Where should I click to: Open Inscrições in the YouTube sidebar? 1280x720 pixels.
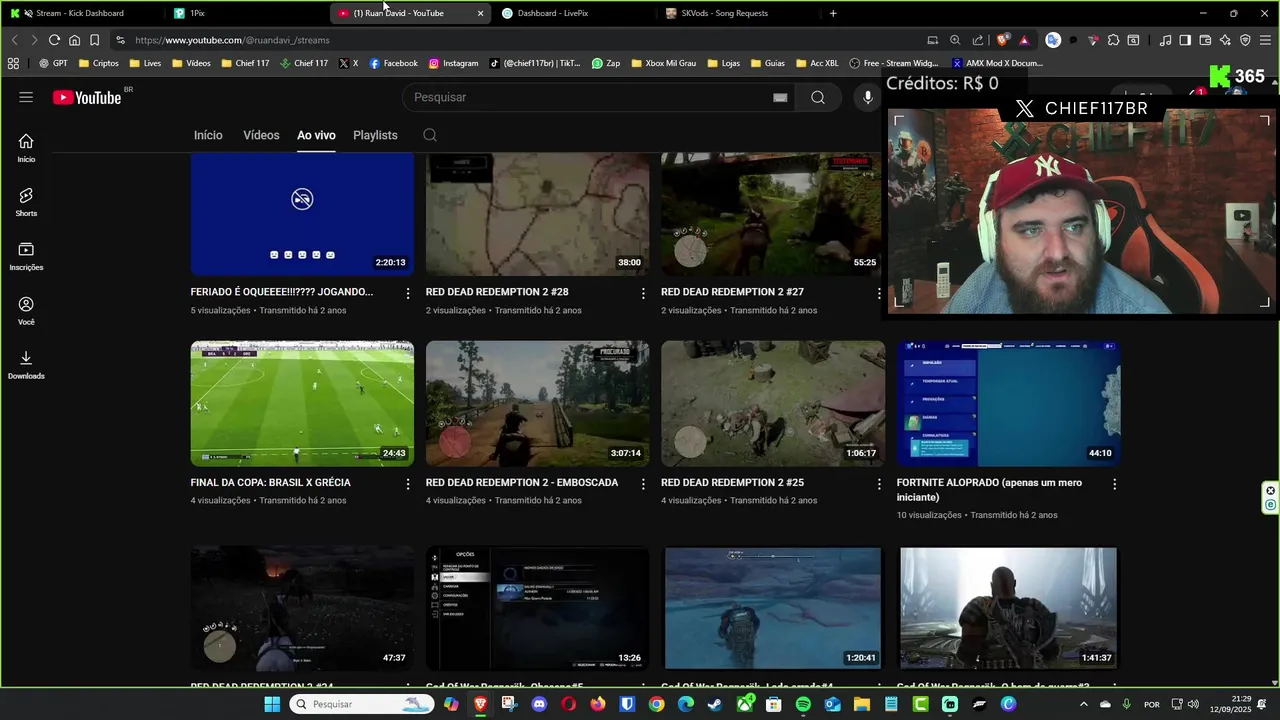(x=26, y=256)
